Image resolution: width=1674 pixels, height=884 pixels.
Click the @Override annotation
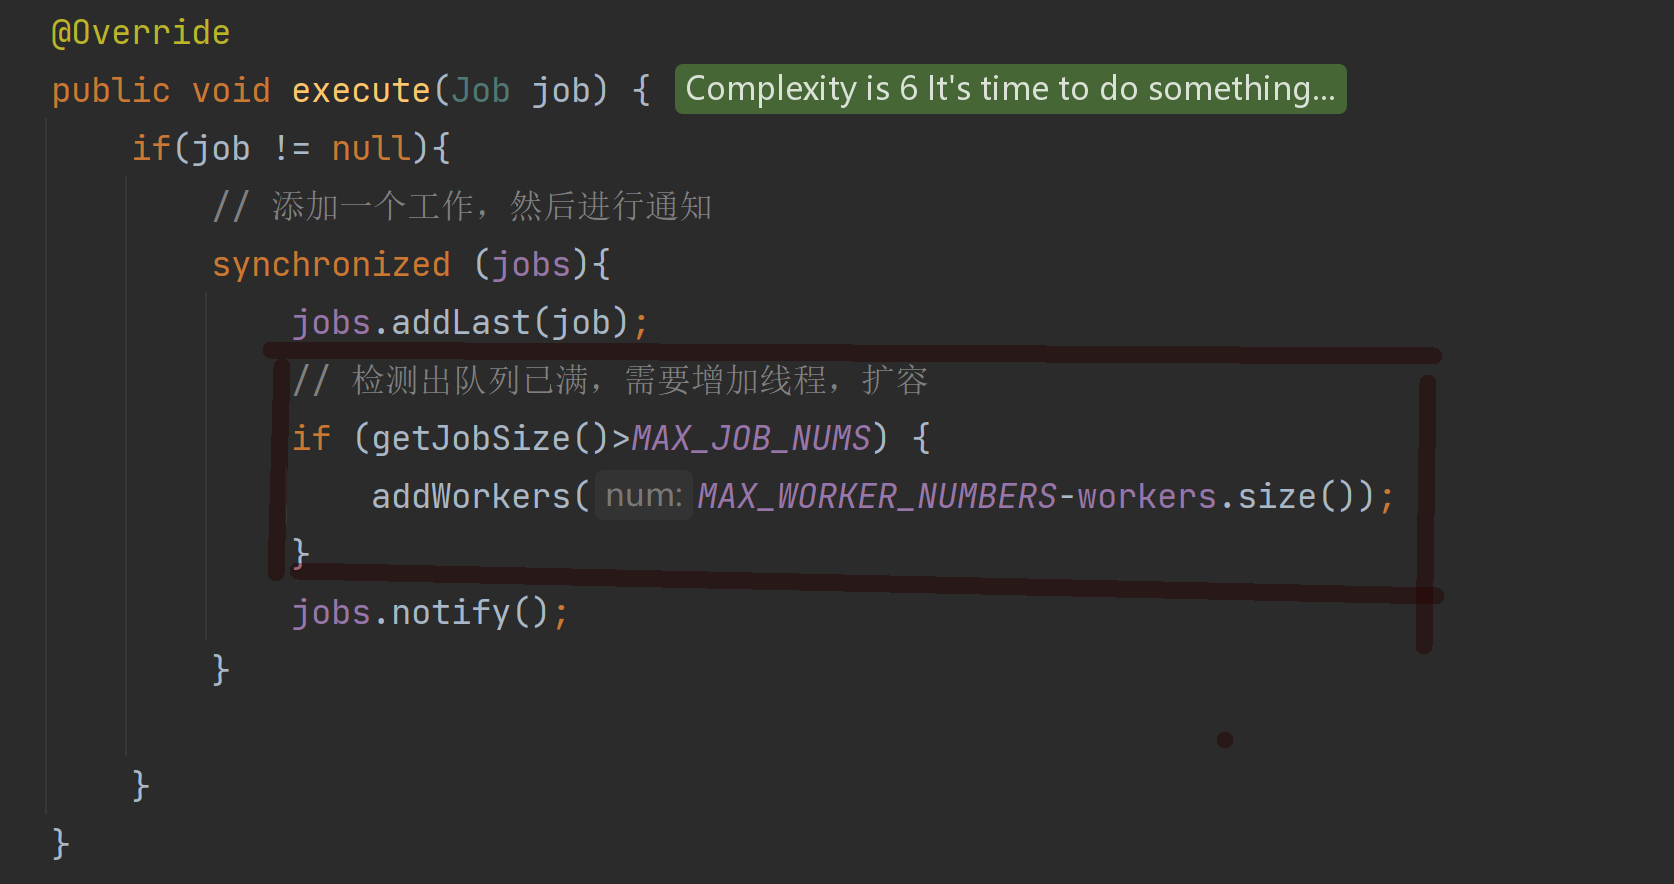[141, 33]
